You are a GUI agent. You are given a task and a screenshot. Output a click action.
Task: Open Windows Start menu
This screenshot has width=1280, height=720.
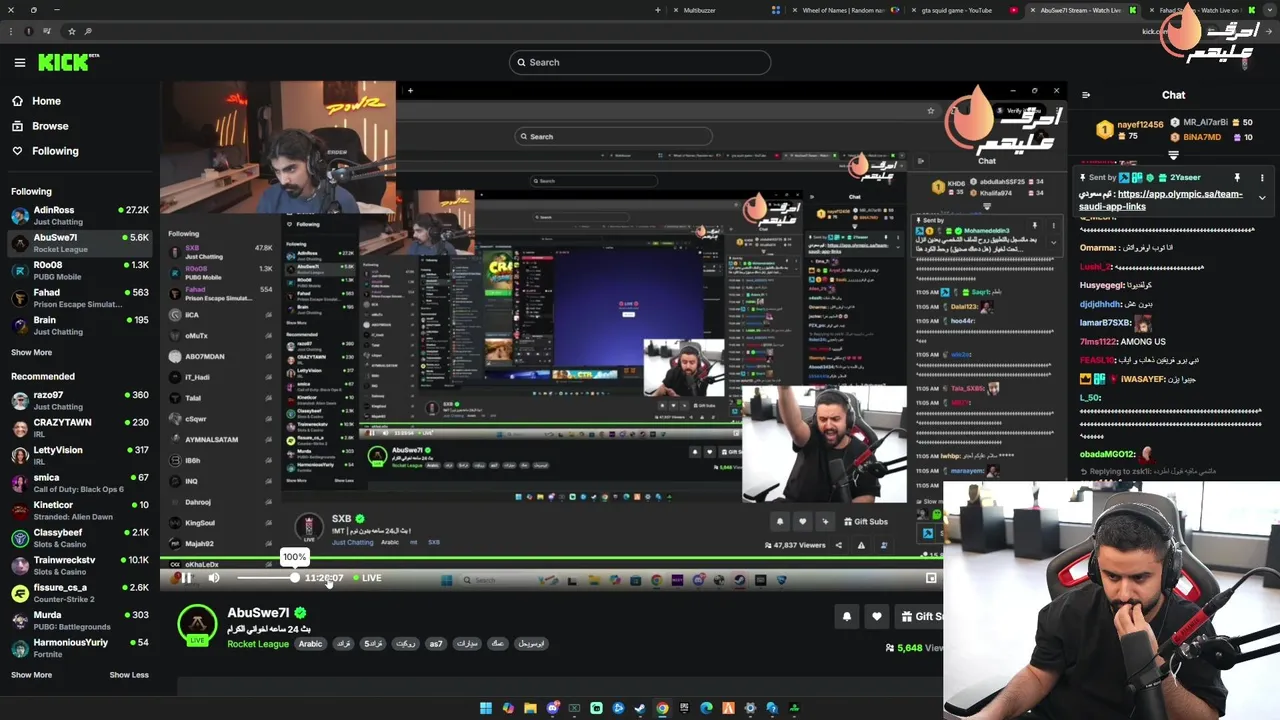[x=486, y=708]
